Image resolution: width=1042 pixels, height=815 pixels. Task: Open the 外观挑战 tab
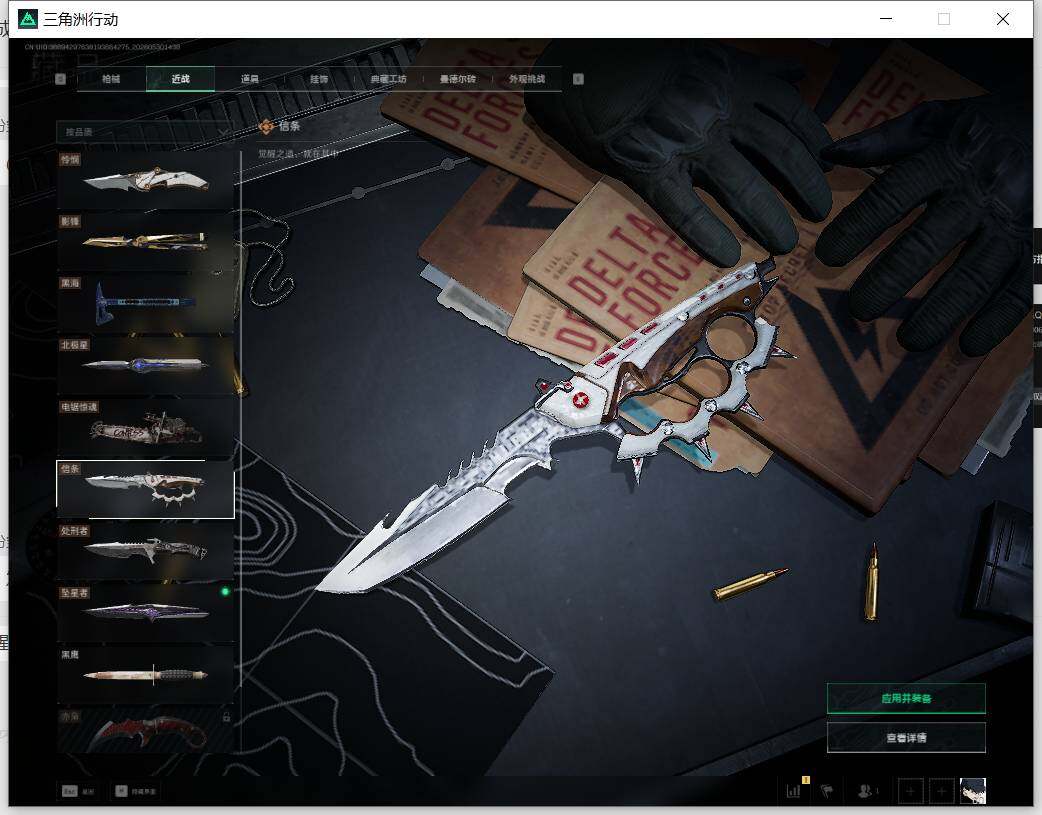[527, 79]
